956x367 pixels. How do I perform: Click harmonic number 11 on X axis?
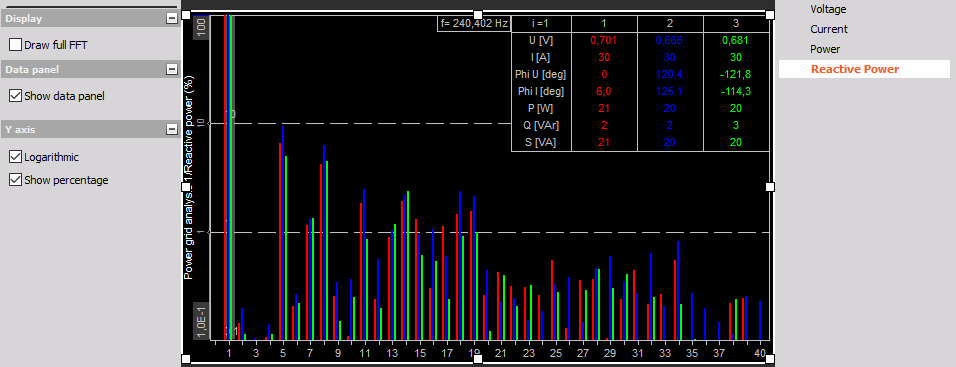(x=365, y=354)
